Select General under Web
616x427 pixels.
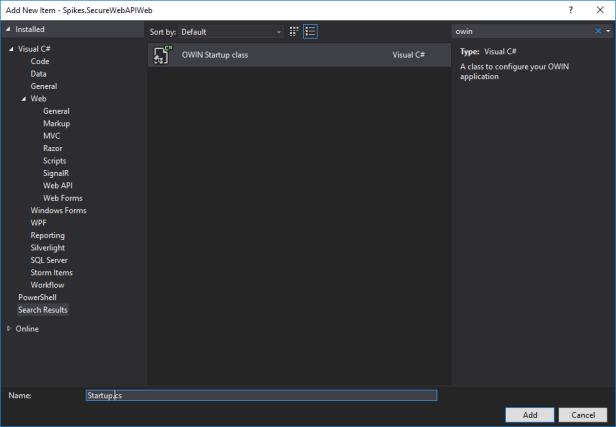(x=56, y=111)
